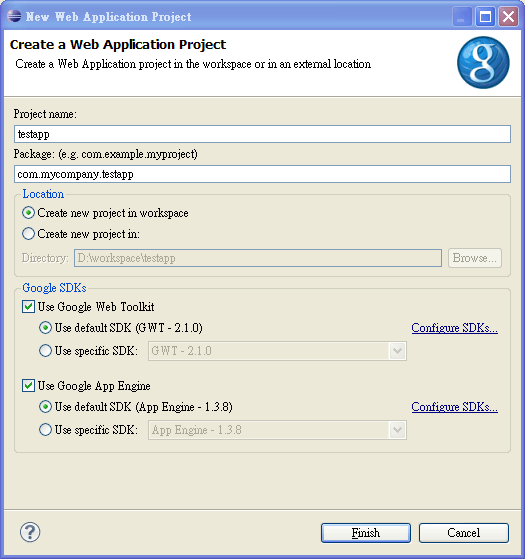The width and height of the screenshot is (525, 559).
Task: Minimize the dialog window
Action: pos(462,16)
